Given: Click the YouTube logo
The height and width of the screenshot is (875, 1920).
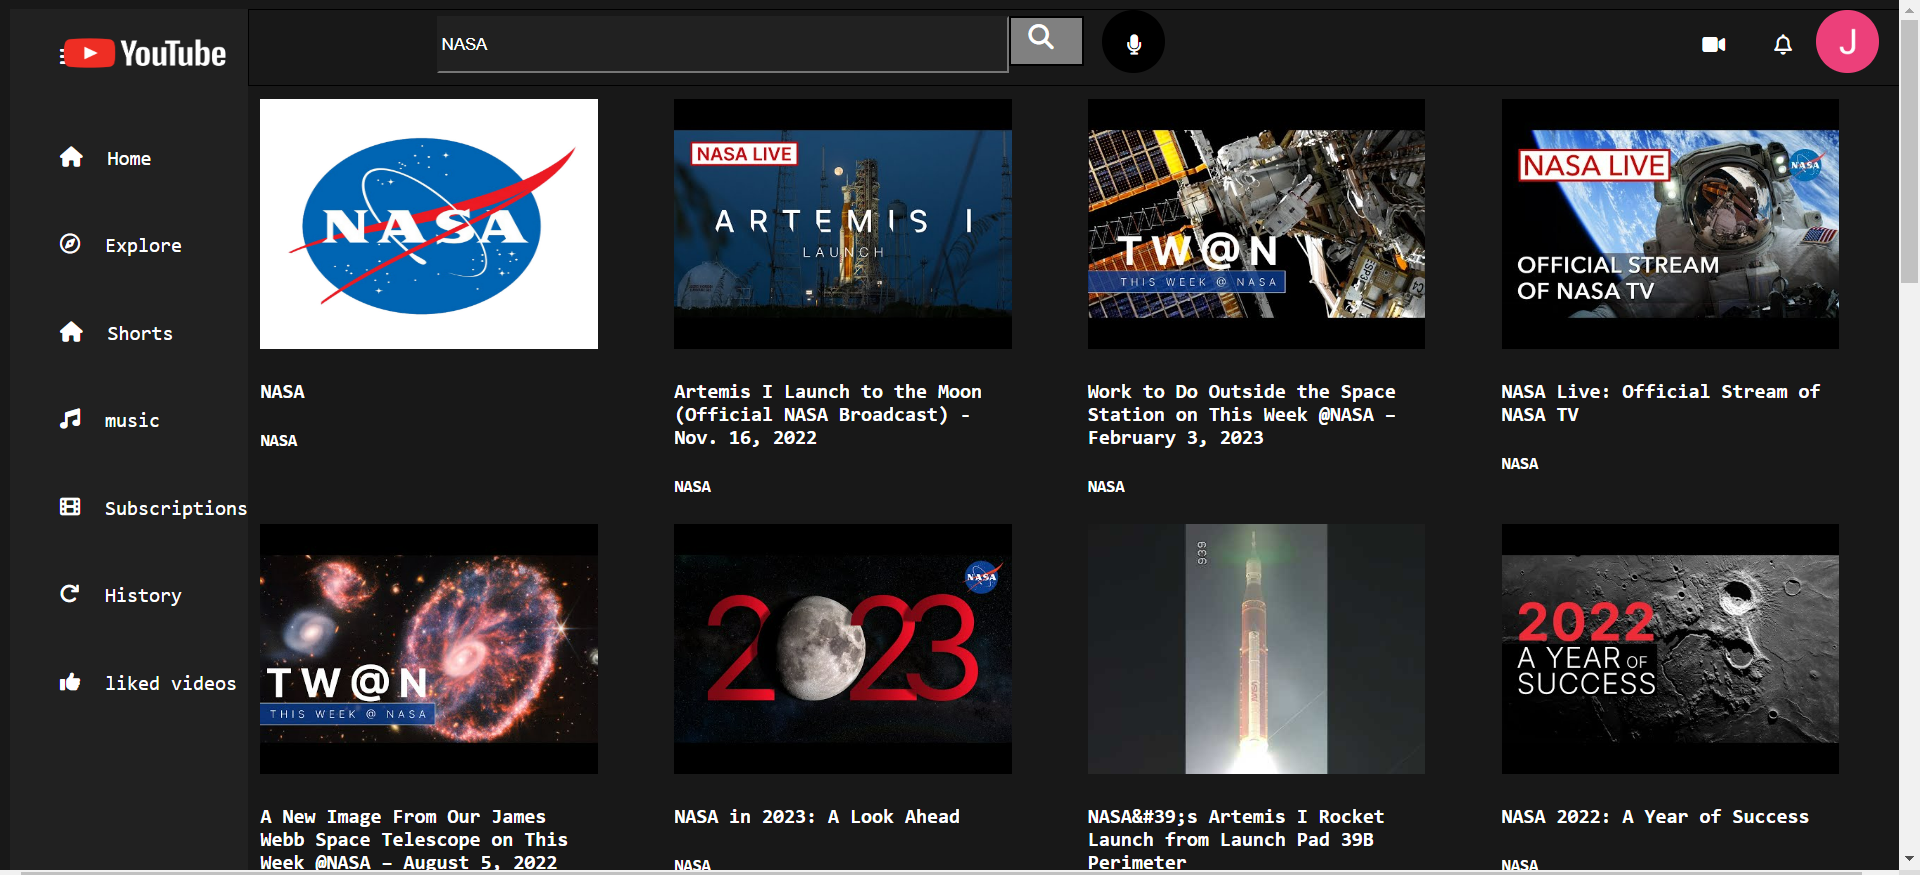Looking at the screenshot, I should click(147, 53).
